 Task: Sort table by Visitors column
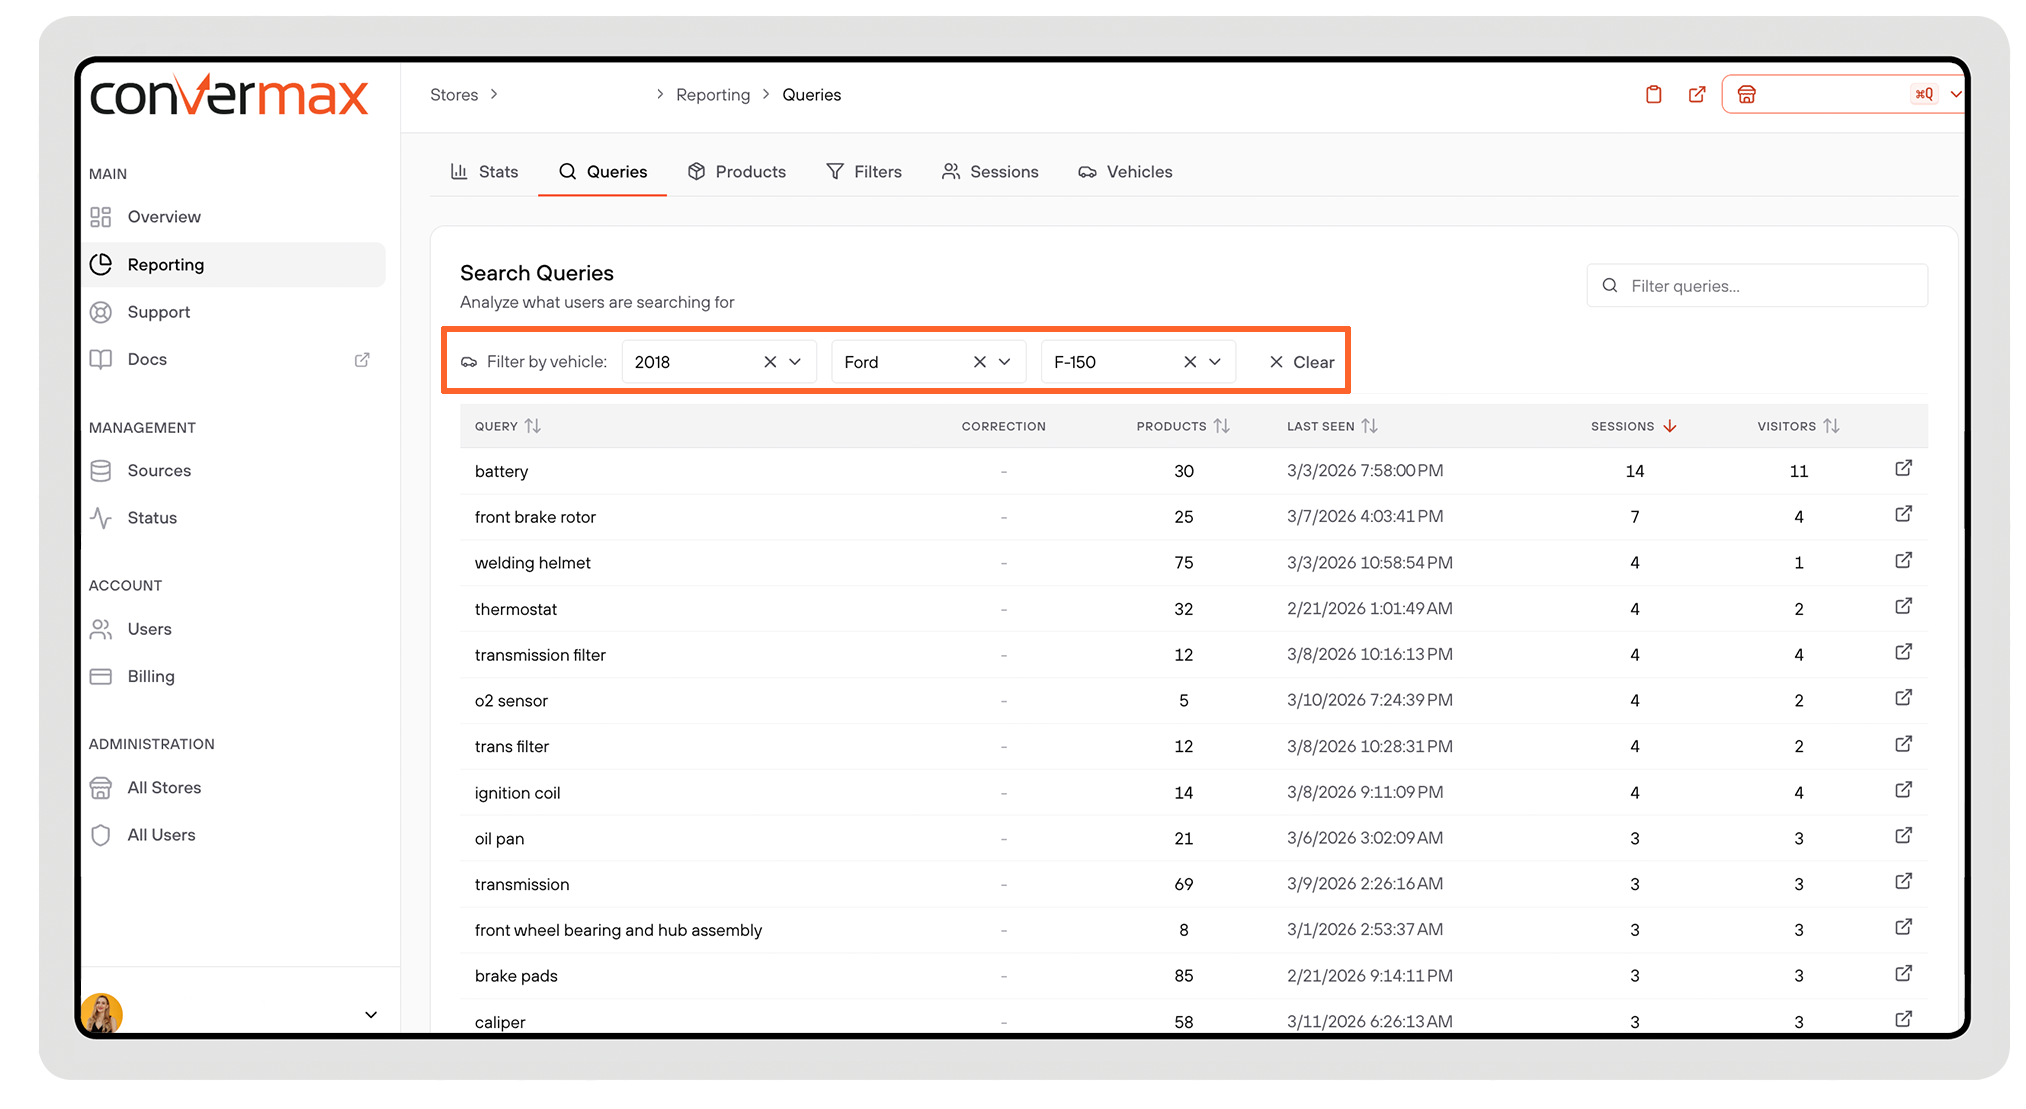(x=1831, y=426)
